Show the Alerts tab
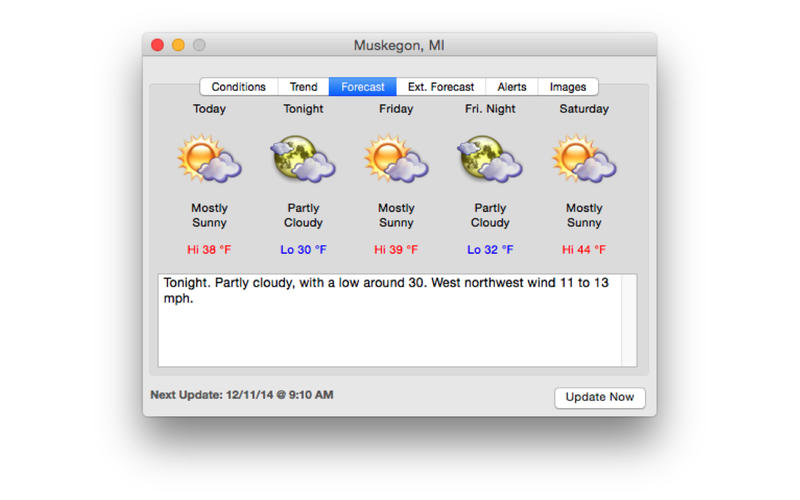The height and width of the screenshot is (500, 800). 512,87
